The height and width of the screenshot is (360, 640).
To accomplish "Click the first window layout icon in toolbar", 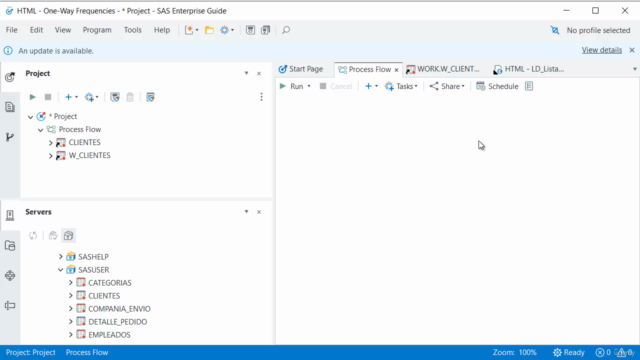I will [x=251, y=30].
